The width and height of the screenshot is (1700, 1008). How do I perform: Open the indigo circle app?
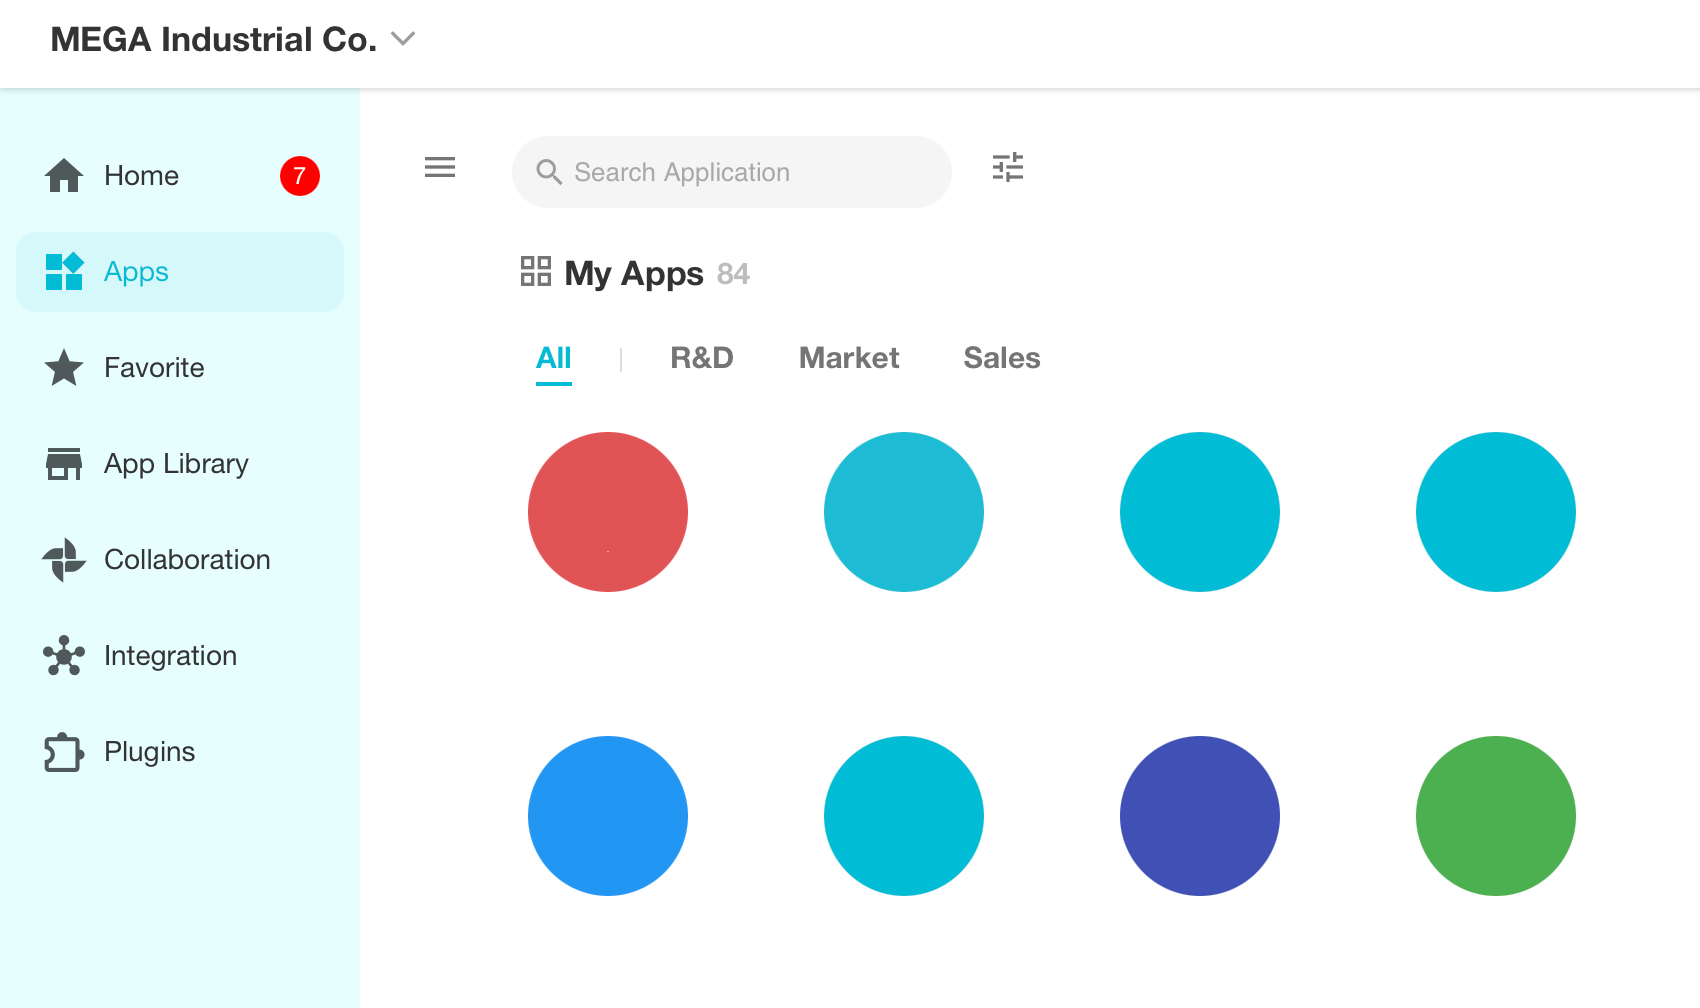click(x=1200, y=816)
